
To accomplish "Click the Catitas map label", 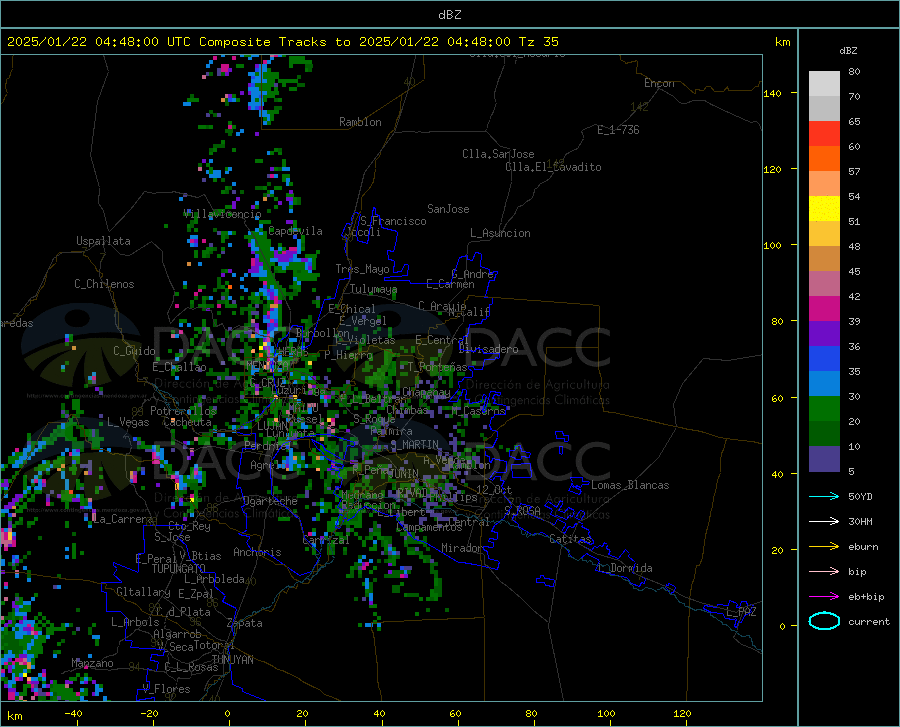I will (570, 539).
